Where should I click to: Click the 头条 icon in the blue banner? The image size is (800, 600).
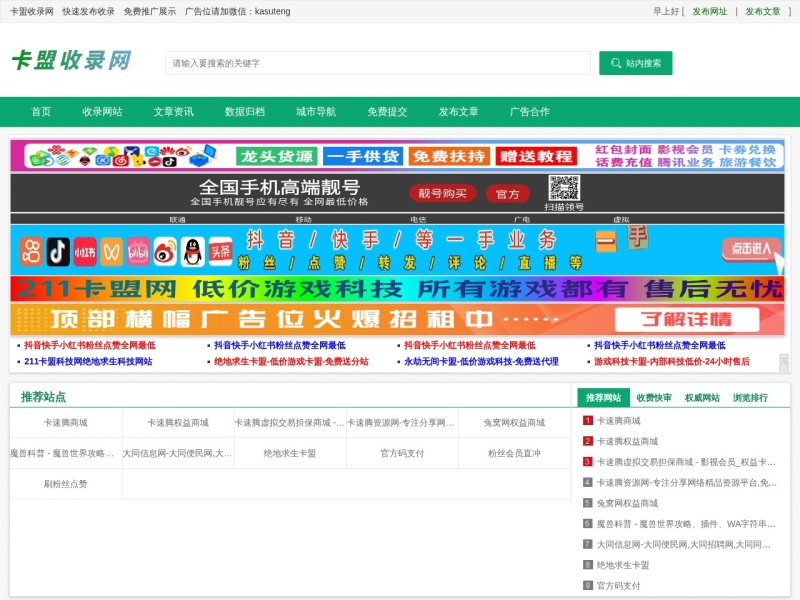pyautogui.click(x=220, y=252)
